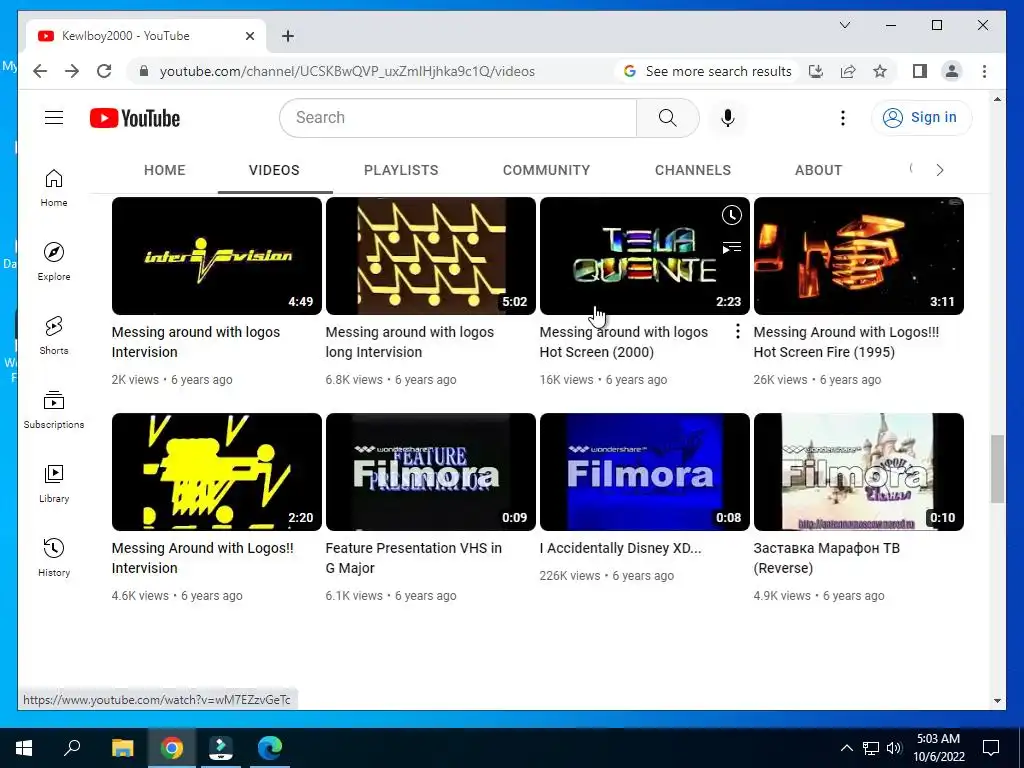The width and height of the screenshot is (1024, 768).
Task: Open Library in the sidebar
Action: click(x=54, y=483)
